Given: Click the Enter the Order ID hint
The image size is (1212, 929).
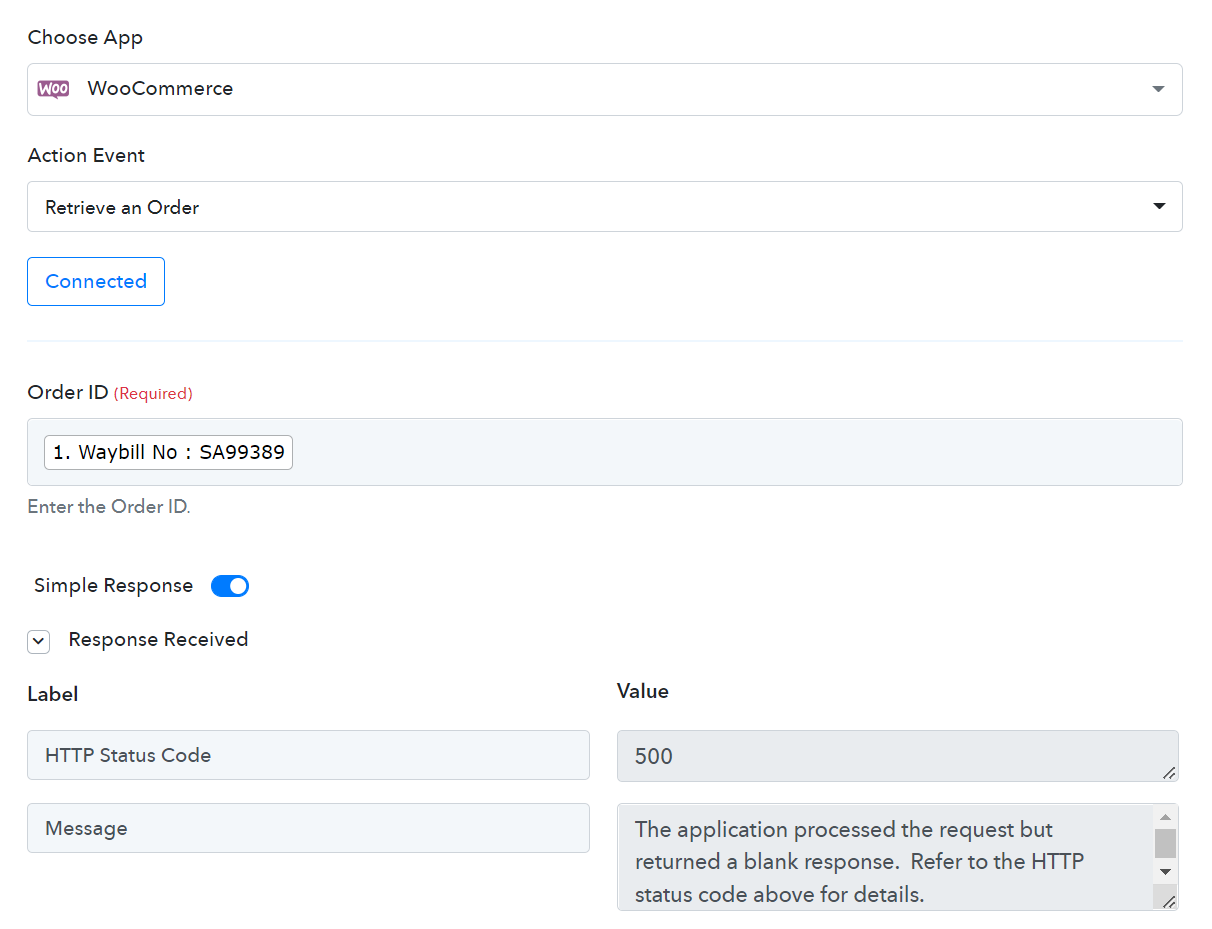Looking at the screenshot, I should click(x=109, y=507).
